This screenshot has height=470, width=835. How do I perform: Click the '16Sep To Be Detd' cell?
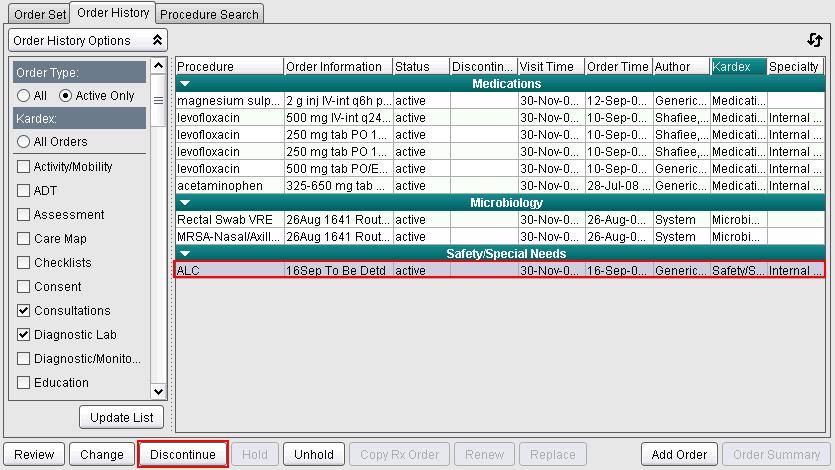[338, 270]
